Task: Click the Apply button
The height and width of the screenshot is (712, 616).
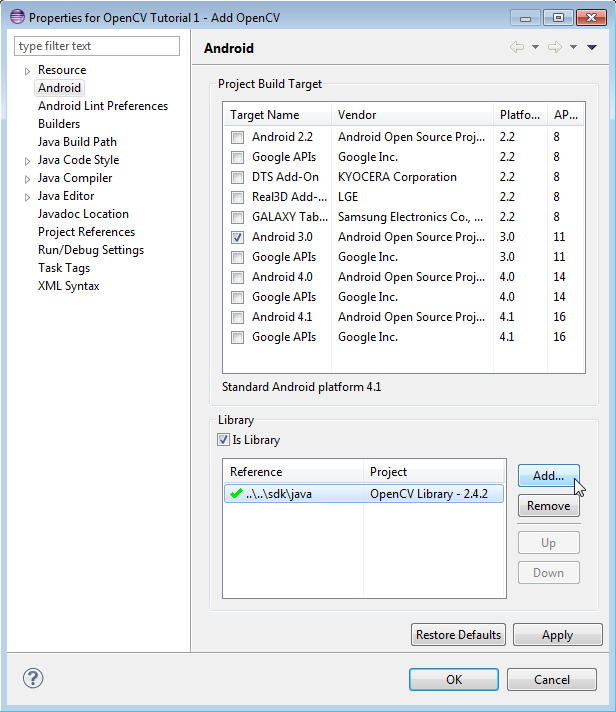Action: coord(557,635)
